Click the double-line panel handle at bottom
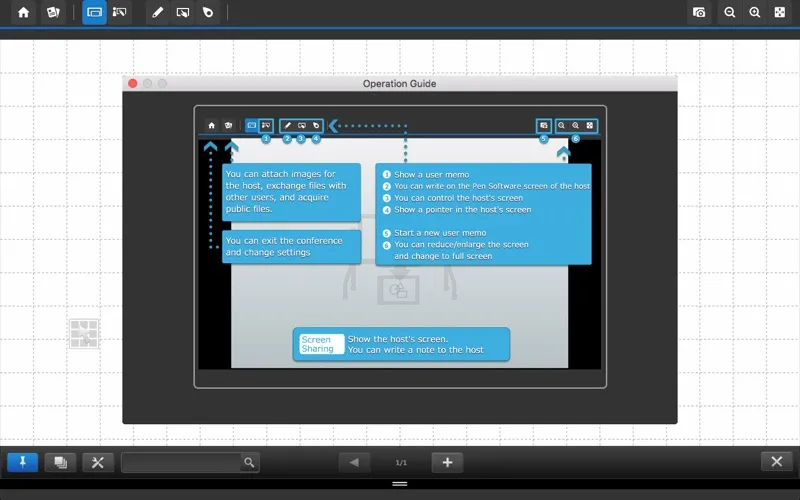 (400, 484)
